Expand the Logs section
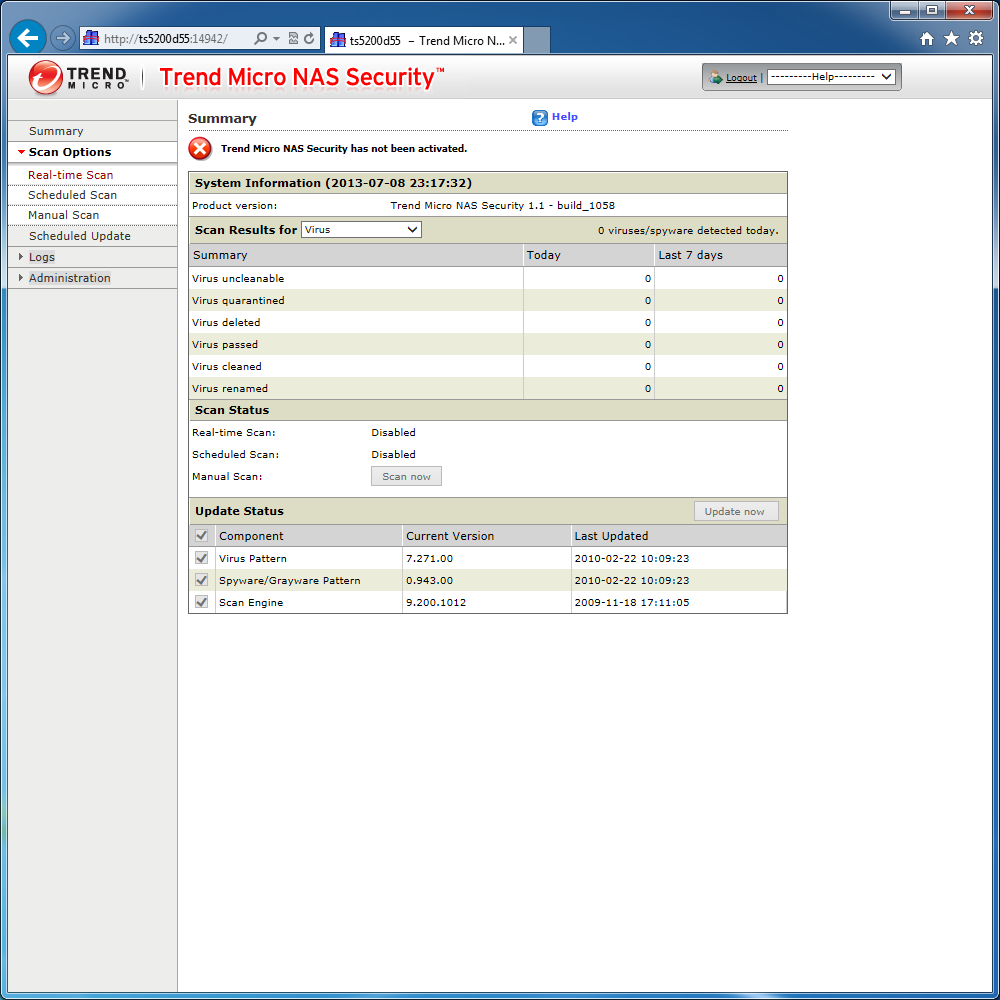Screen dimensions: 1000x1000 pos(41,257)
